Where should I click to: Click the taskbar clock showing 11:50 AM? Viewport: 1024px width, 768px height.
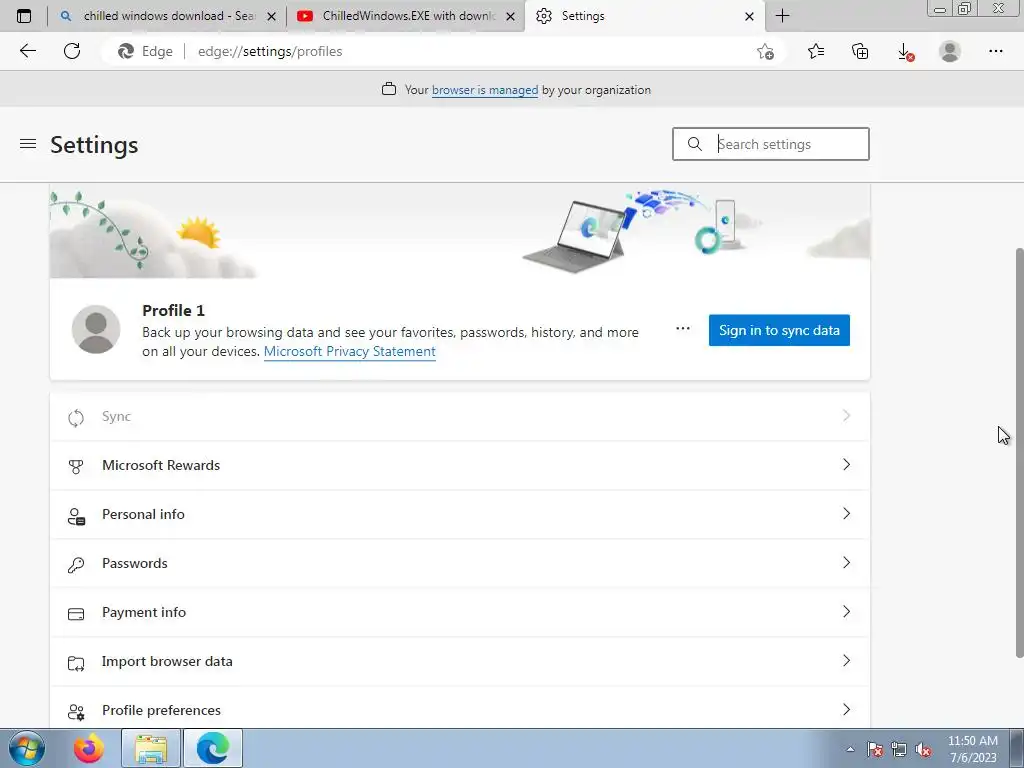click(x=972, y=749)
